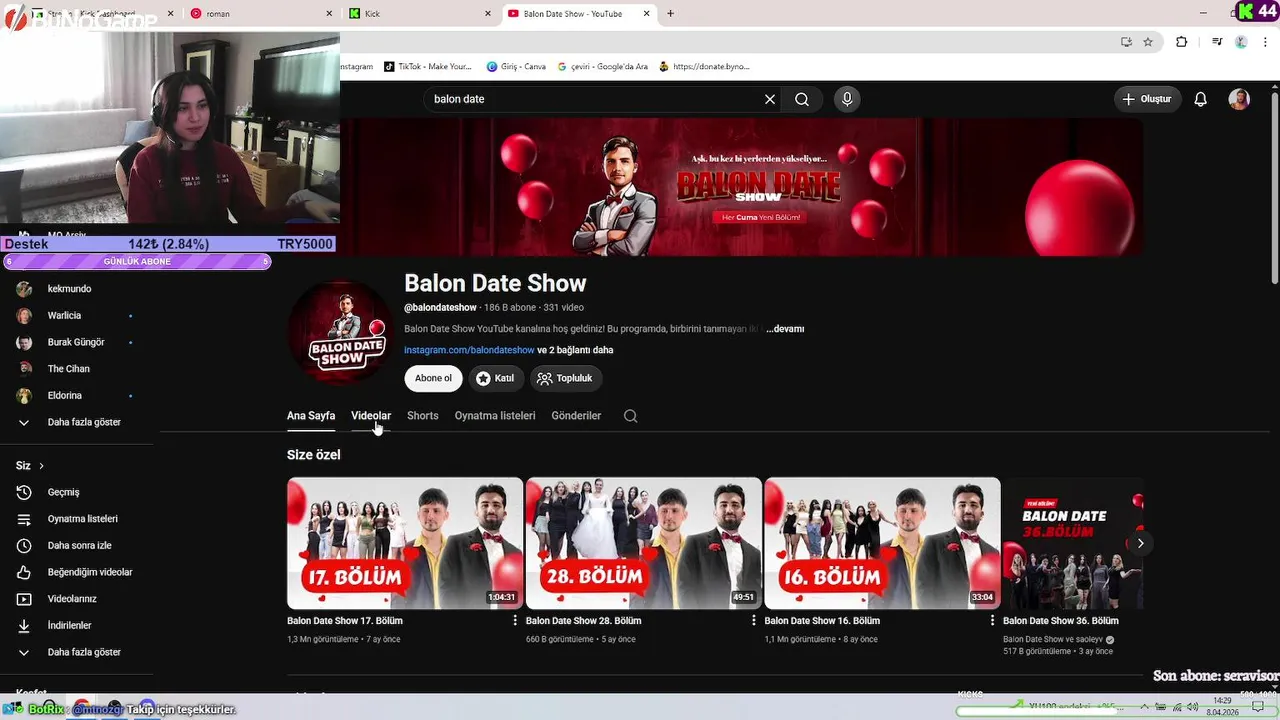Open Balon Date Show 16. Bölüm title
The width and height of the screenshot is (1280, 720).
[x=822, y=621]
